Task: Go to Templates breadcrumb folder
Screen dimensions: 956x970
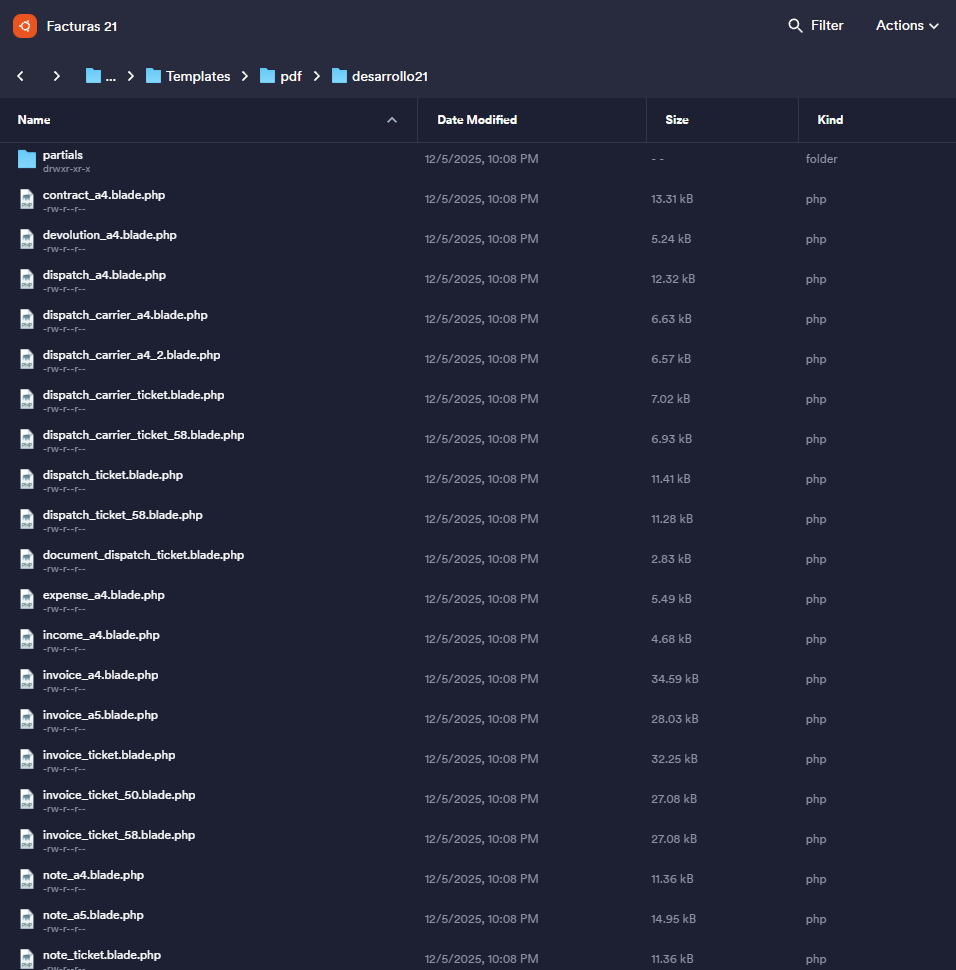Action: 197,76
